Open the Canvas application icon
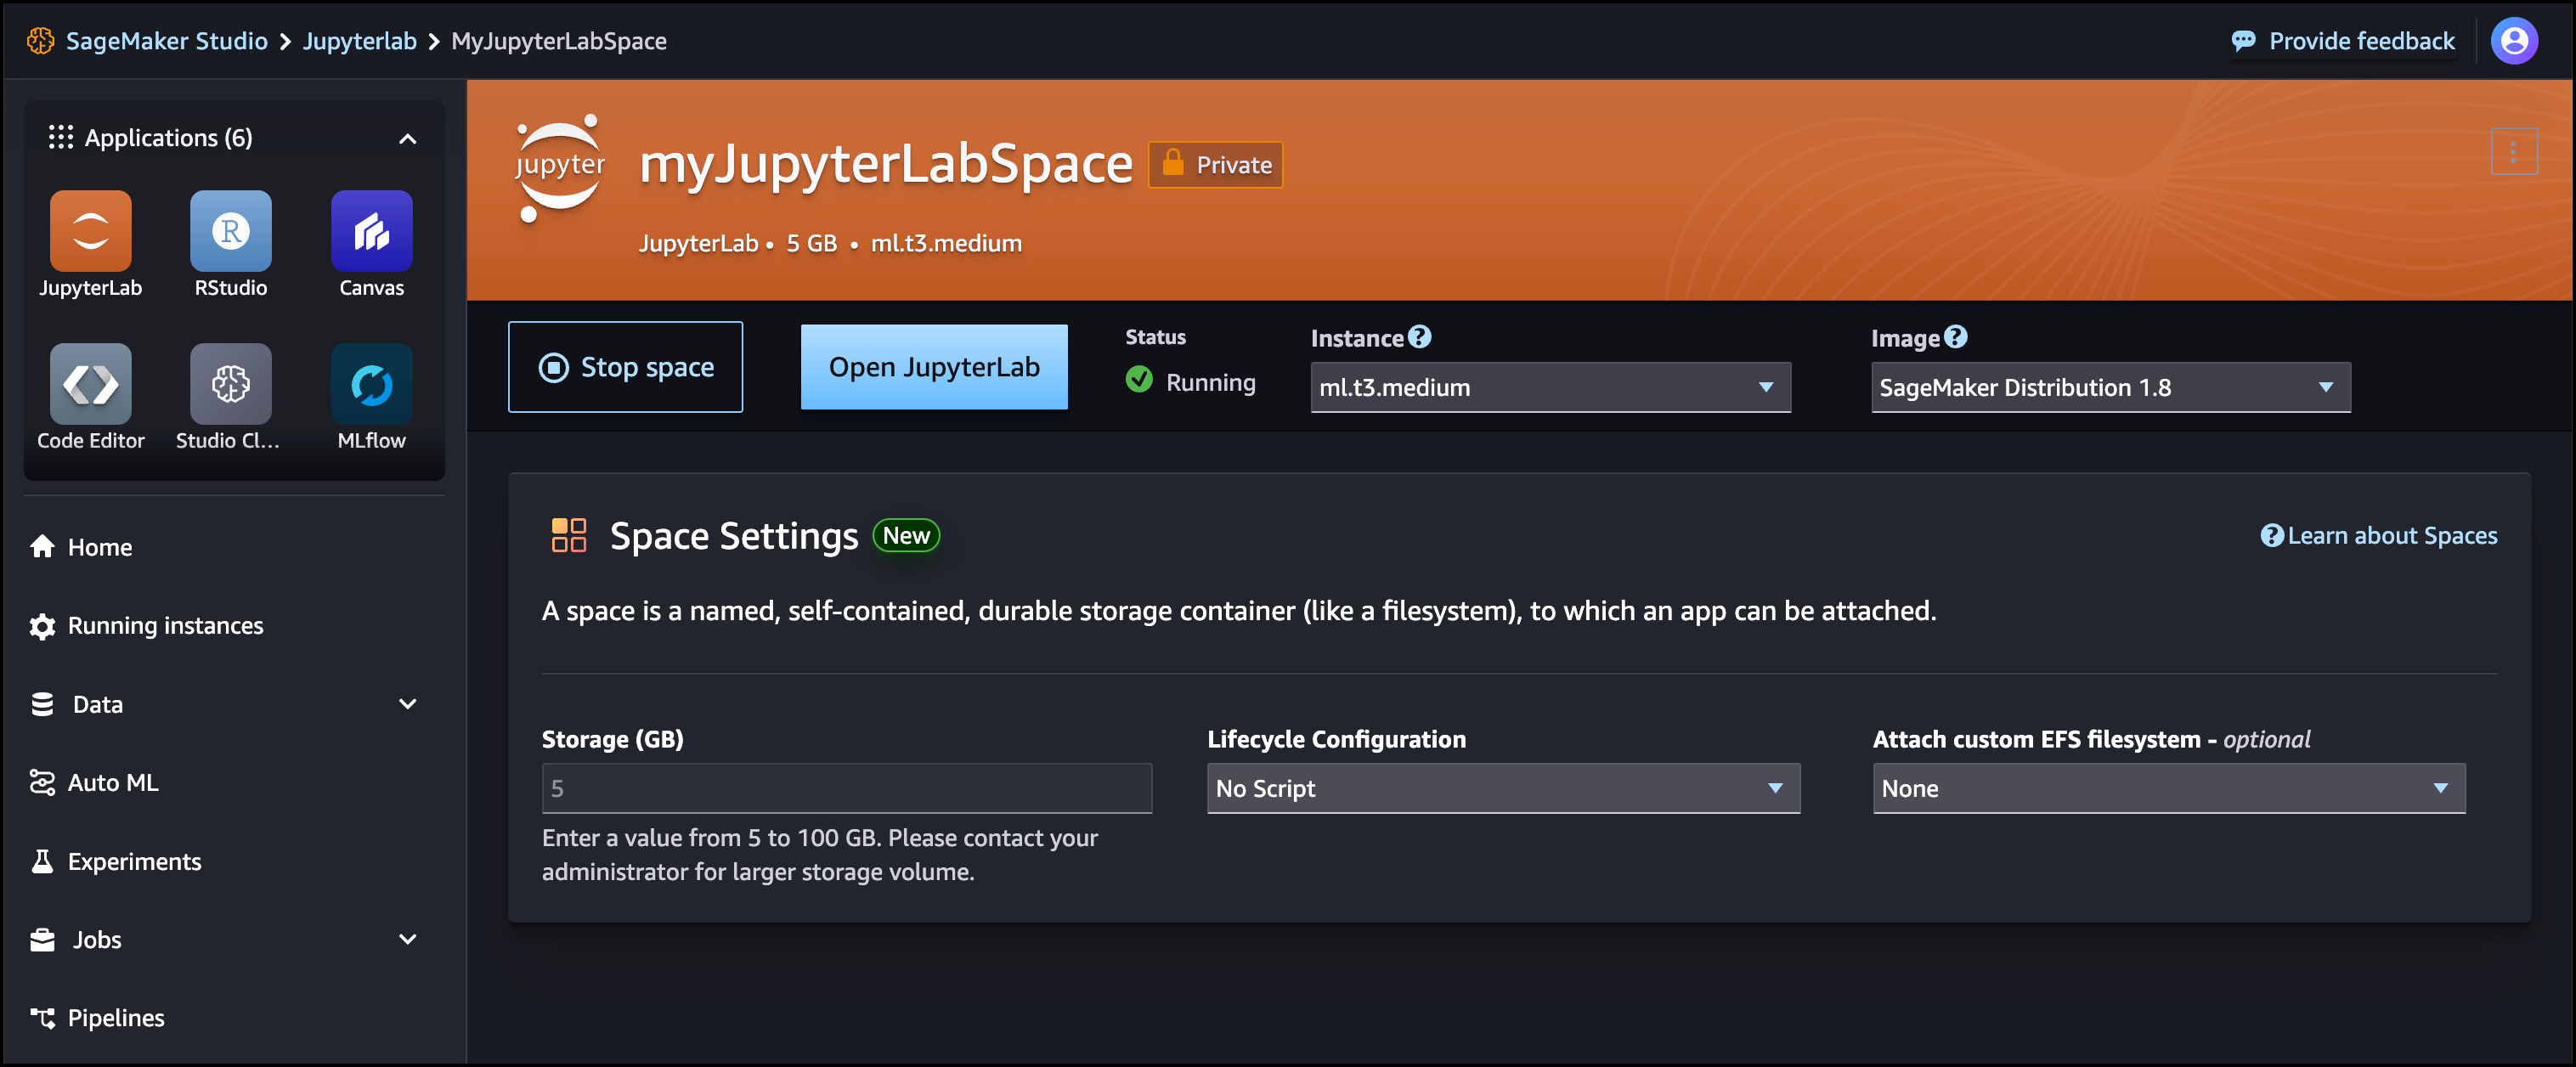The width and height of the screenshot is (2576, 1067). click(371, 231)
